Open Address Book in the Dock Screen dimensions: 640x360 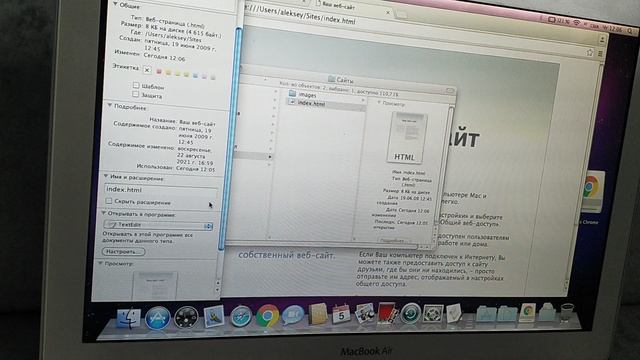tap(318, 314)
